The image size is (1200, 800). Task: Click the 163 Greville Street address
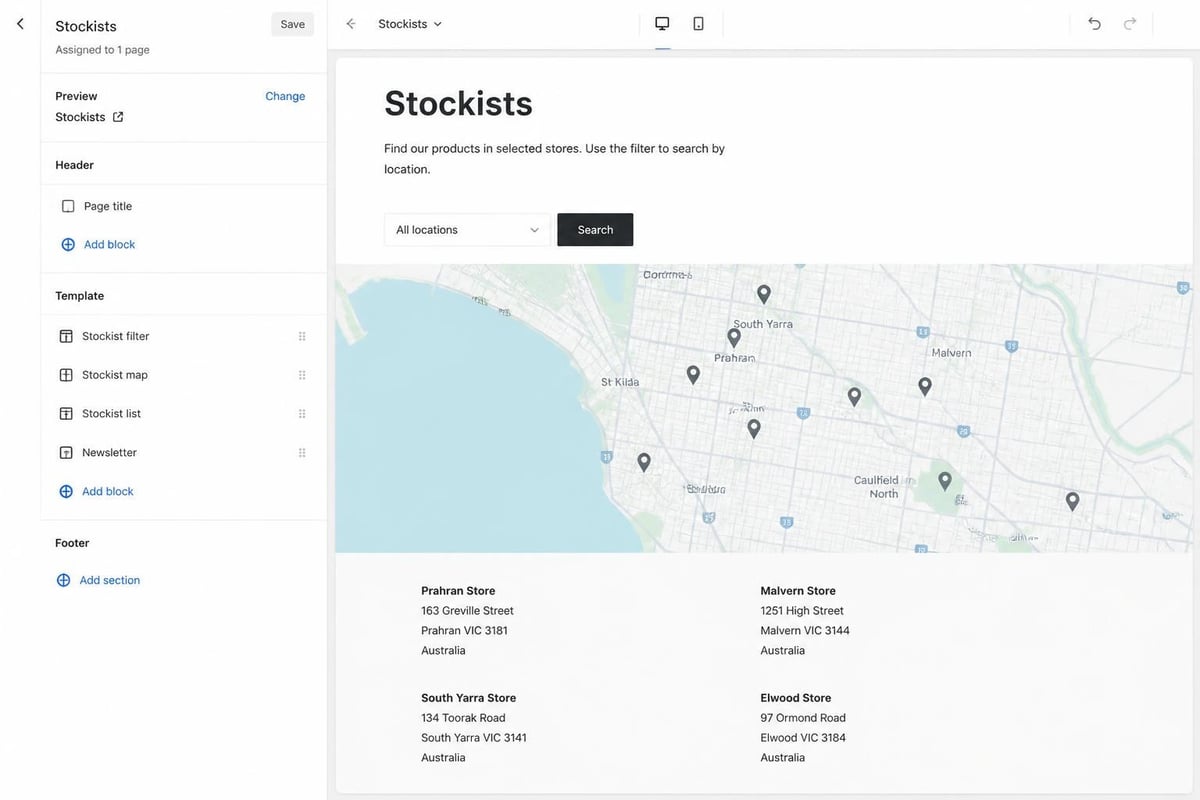(467, 611)
